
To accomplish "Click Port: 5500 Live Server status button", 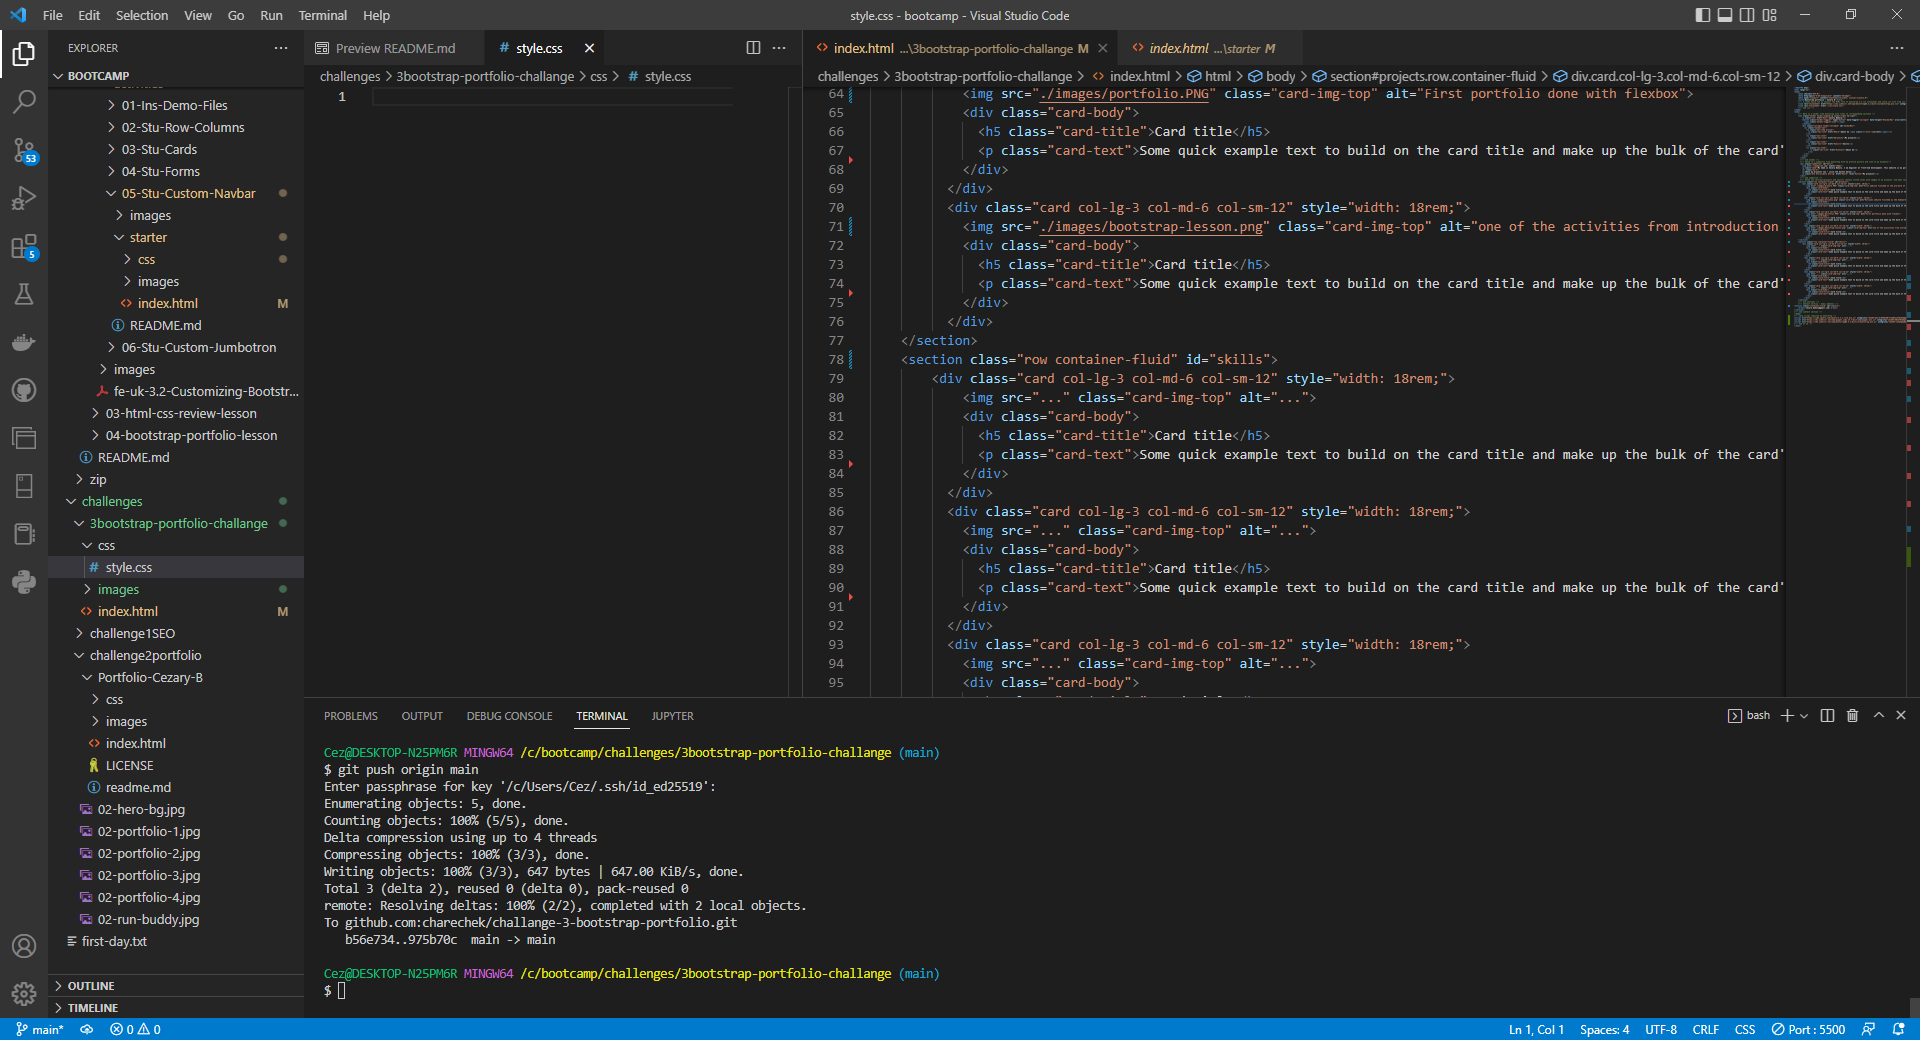I will pyautogui.click(x=1808, y=1029).
